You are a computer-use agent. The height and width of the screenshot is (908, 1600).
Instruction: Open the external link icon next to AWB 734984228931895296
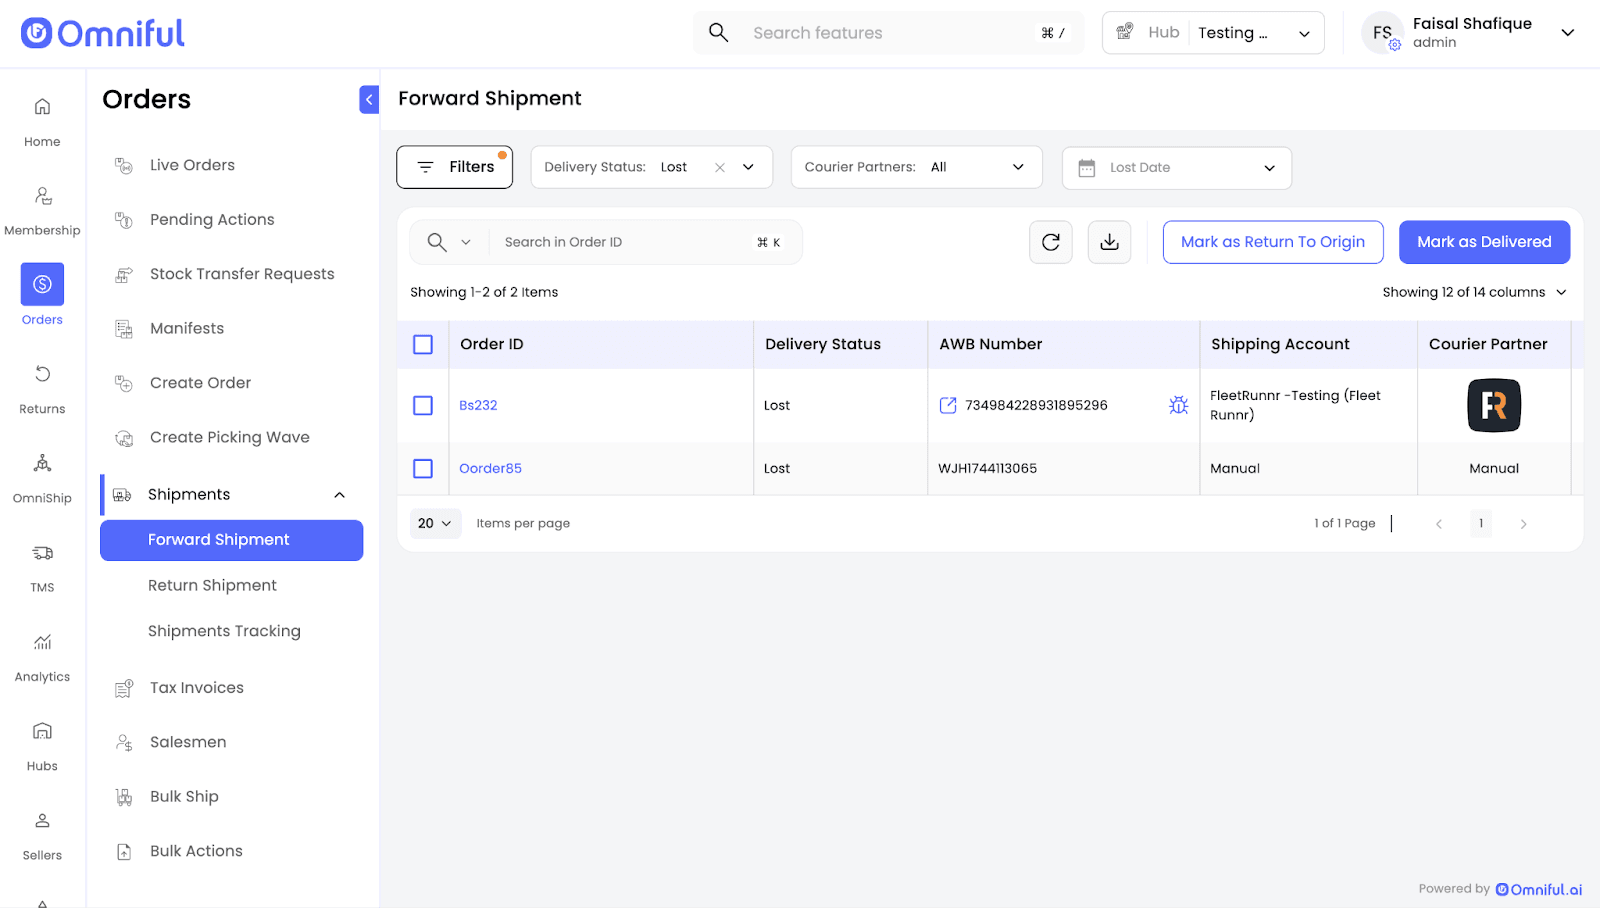pyautogui.click(x=948, y=405)
